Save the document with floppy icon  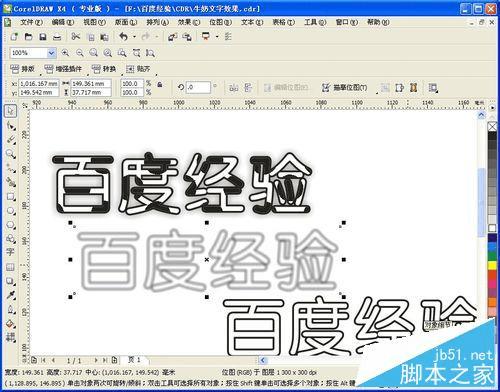(x=43, y=37)
